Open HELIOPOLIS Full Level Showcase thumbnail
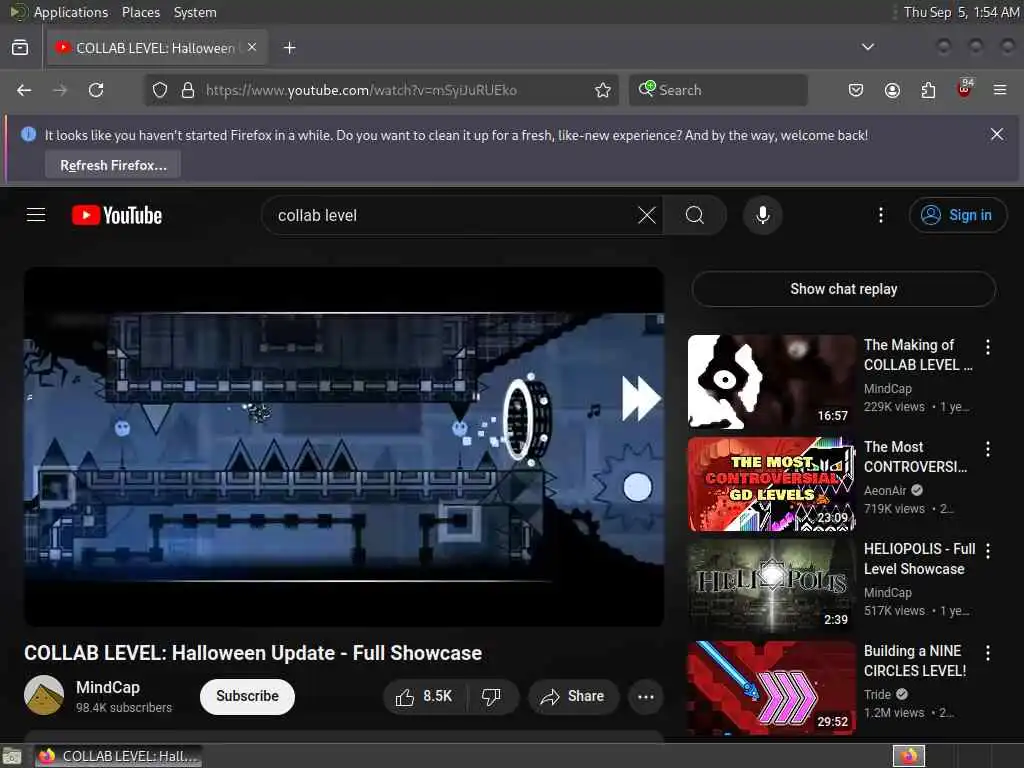 (x=771, y=586)
